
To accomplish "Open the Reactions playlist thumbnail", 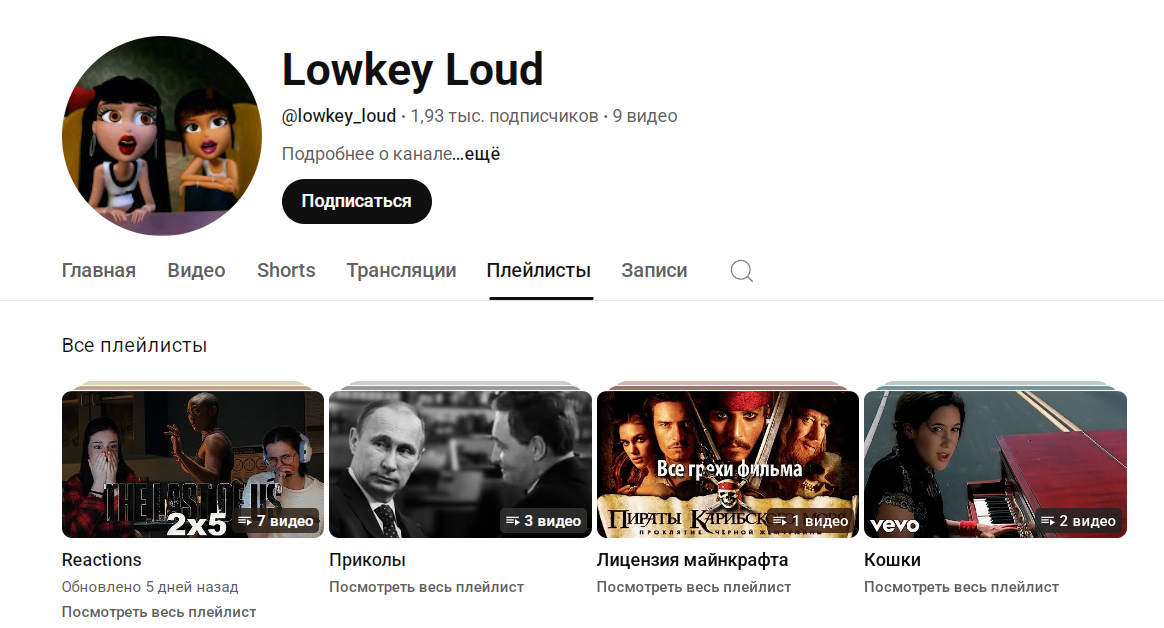I will pyautogui.click(x=193, y=464).
